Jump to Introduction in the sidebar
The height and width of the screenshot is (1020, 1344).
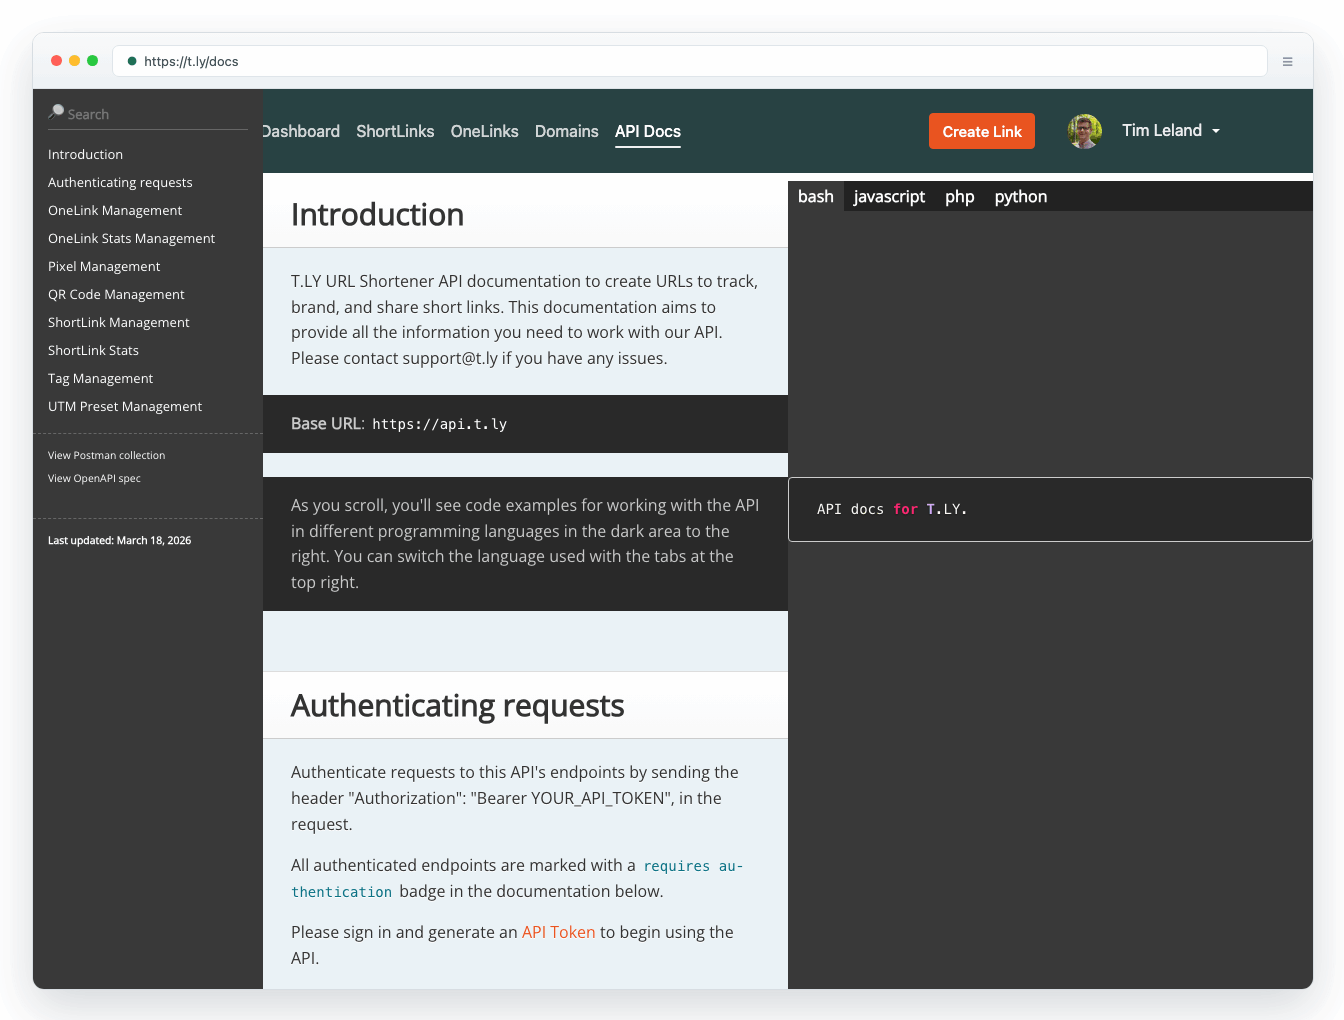(85, 154)
